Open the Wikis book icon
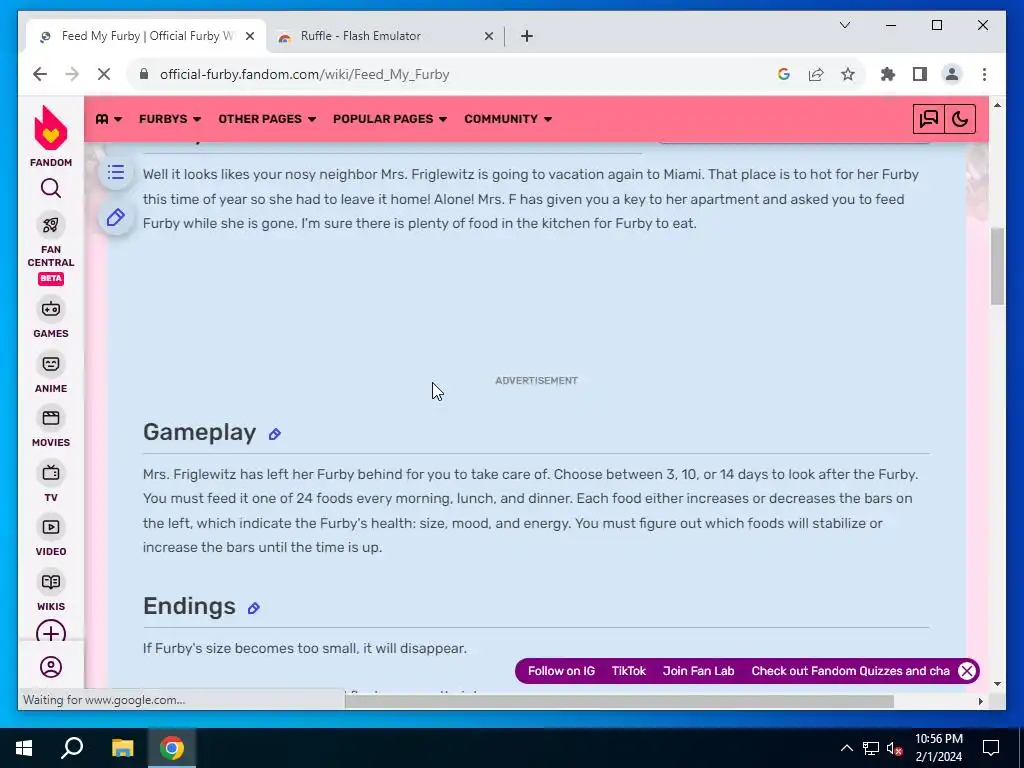The image size is (1024, 768). (50, 582)
